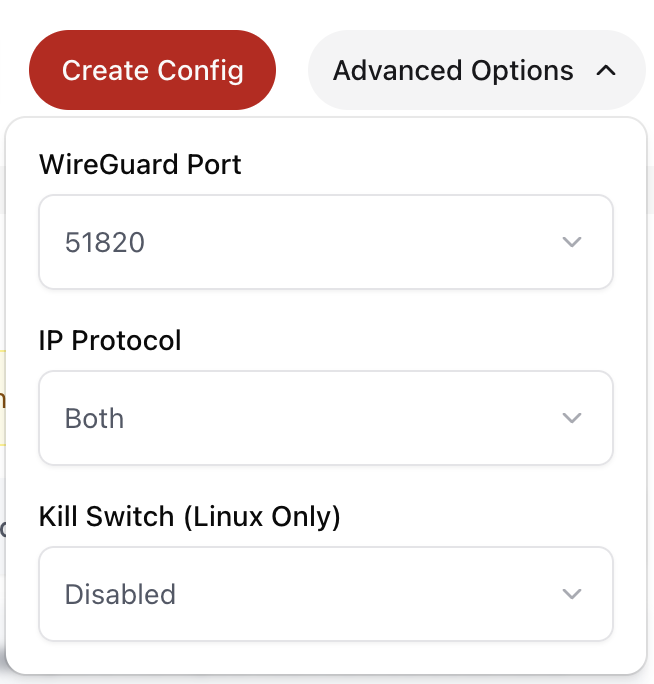
Task: Click the Kill Switch (Linux Only) label
Action: [x=190, y=516]
